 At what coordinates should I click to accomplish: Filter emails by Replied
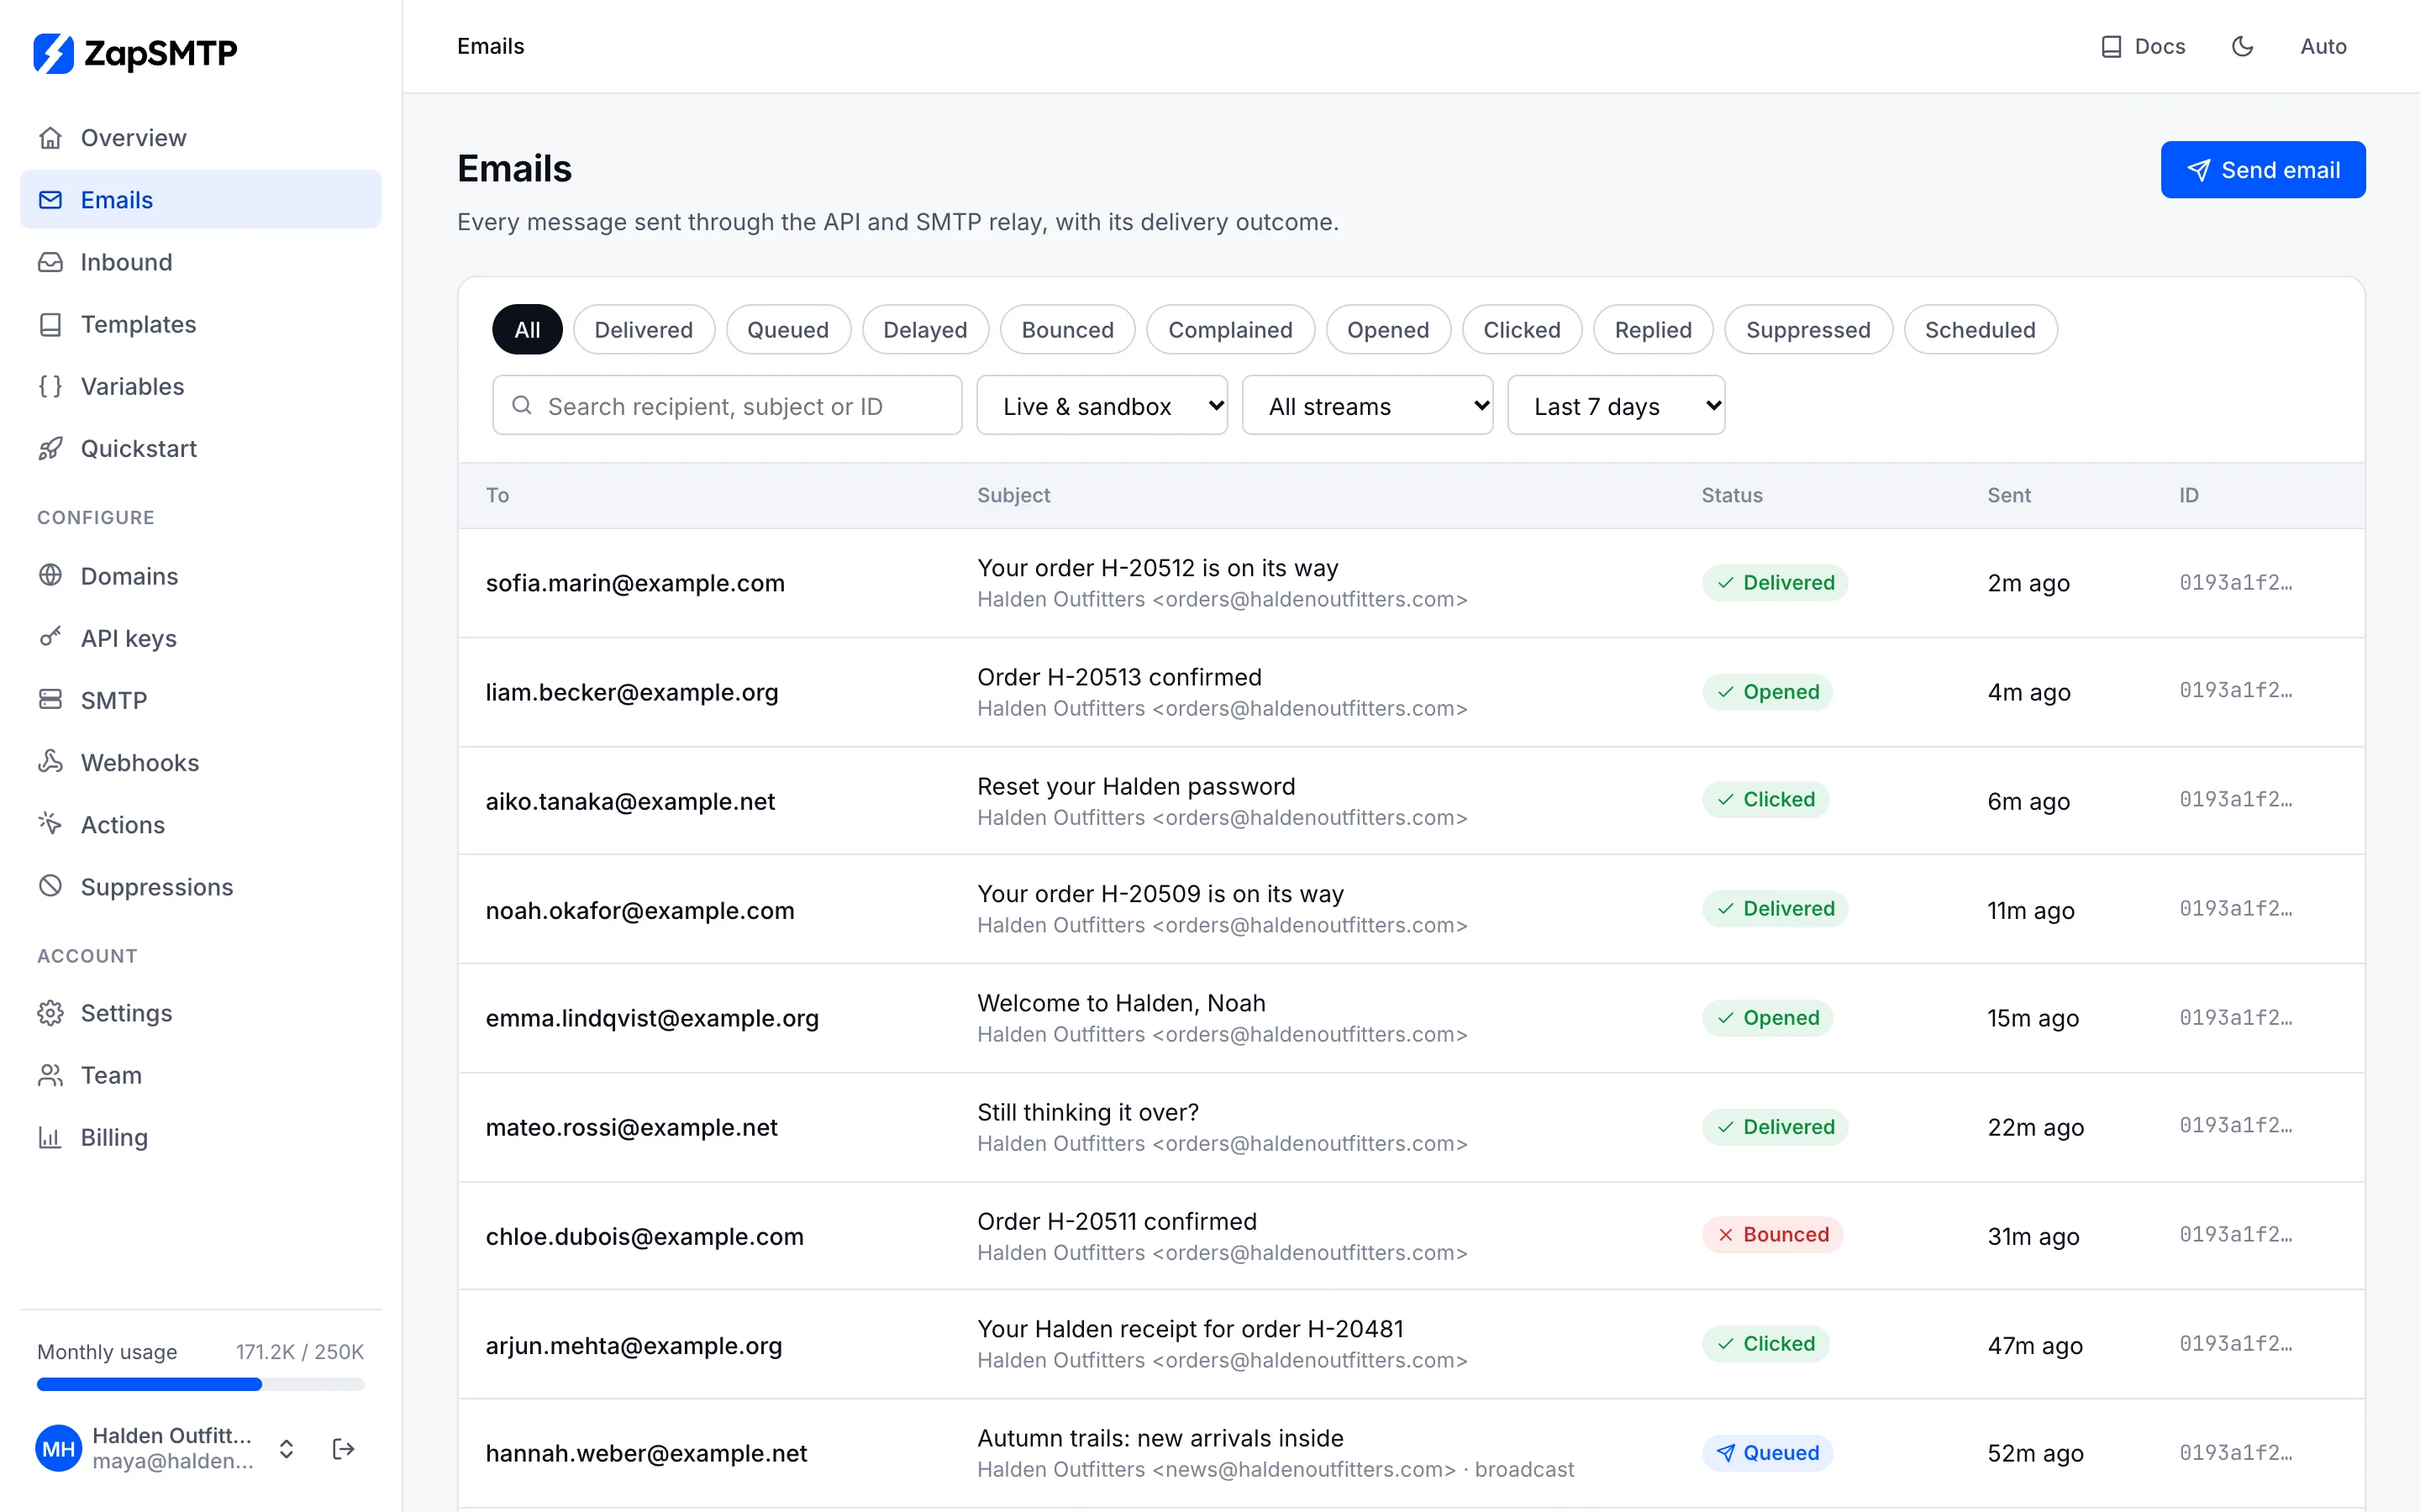1653,329
